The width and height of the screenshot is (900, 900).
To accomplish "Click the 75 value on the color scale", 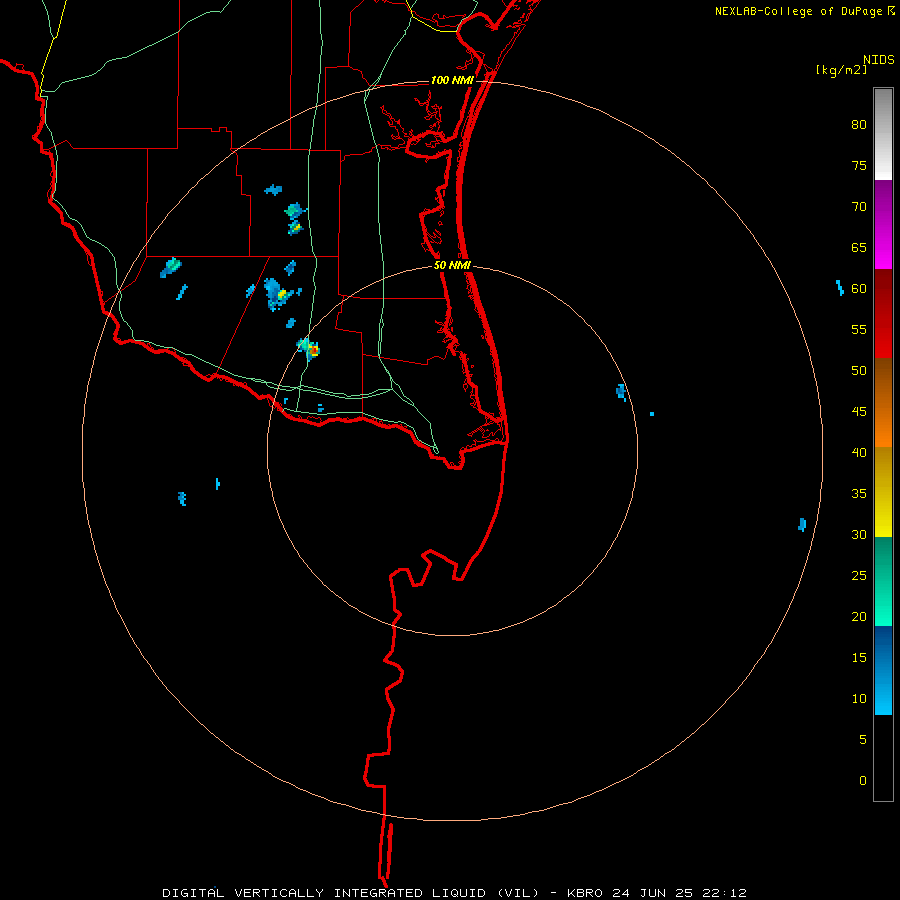I will click(x=859, y=165).
